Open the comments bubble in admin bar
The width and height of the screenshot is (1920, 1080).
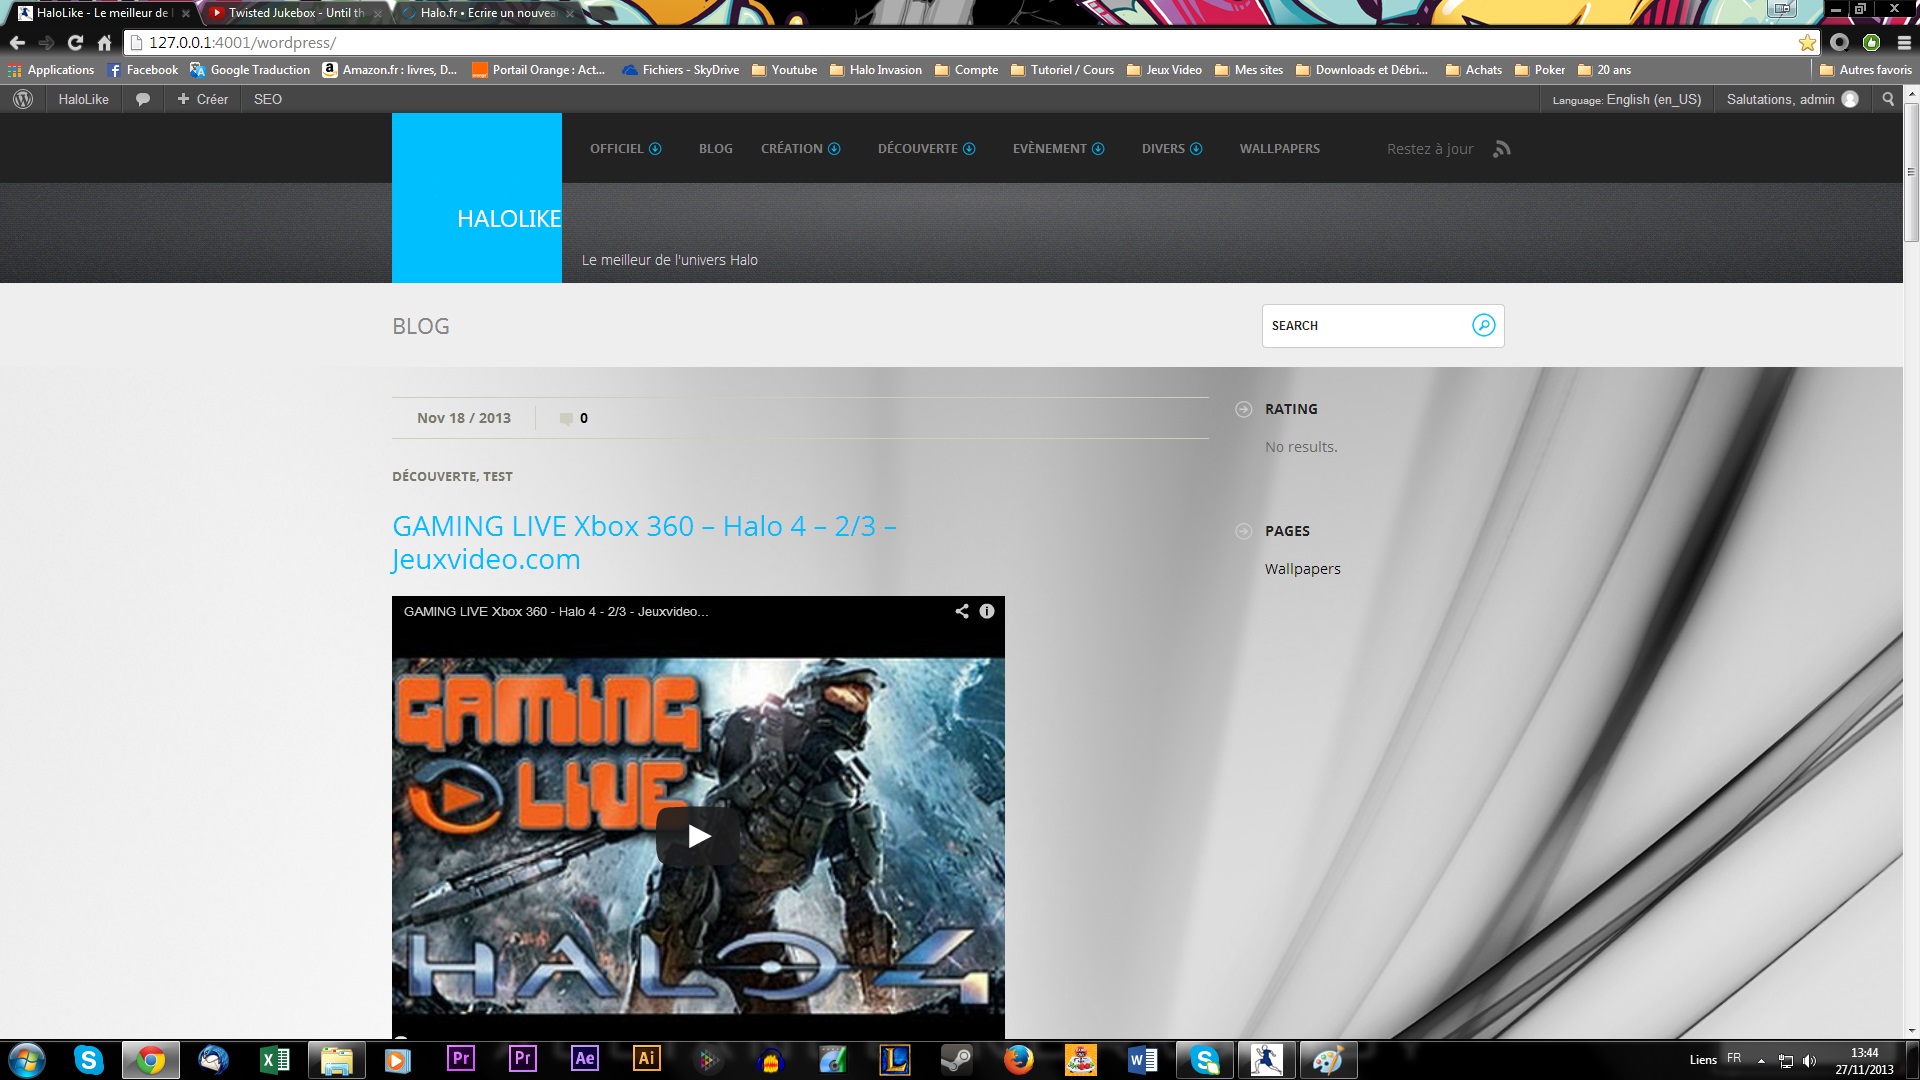point(143,99)
